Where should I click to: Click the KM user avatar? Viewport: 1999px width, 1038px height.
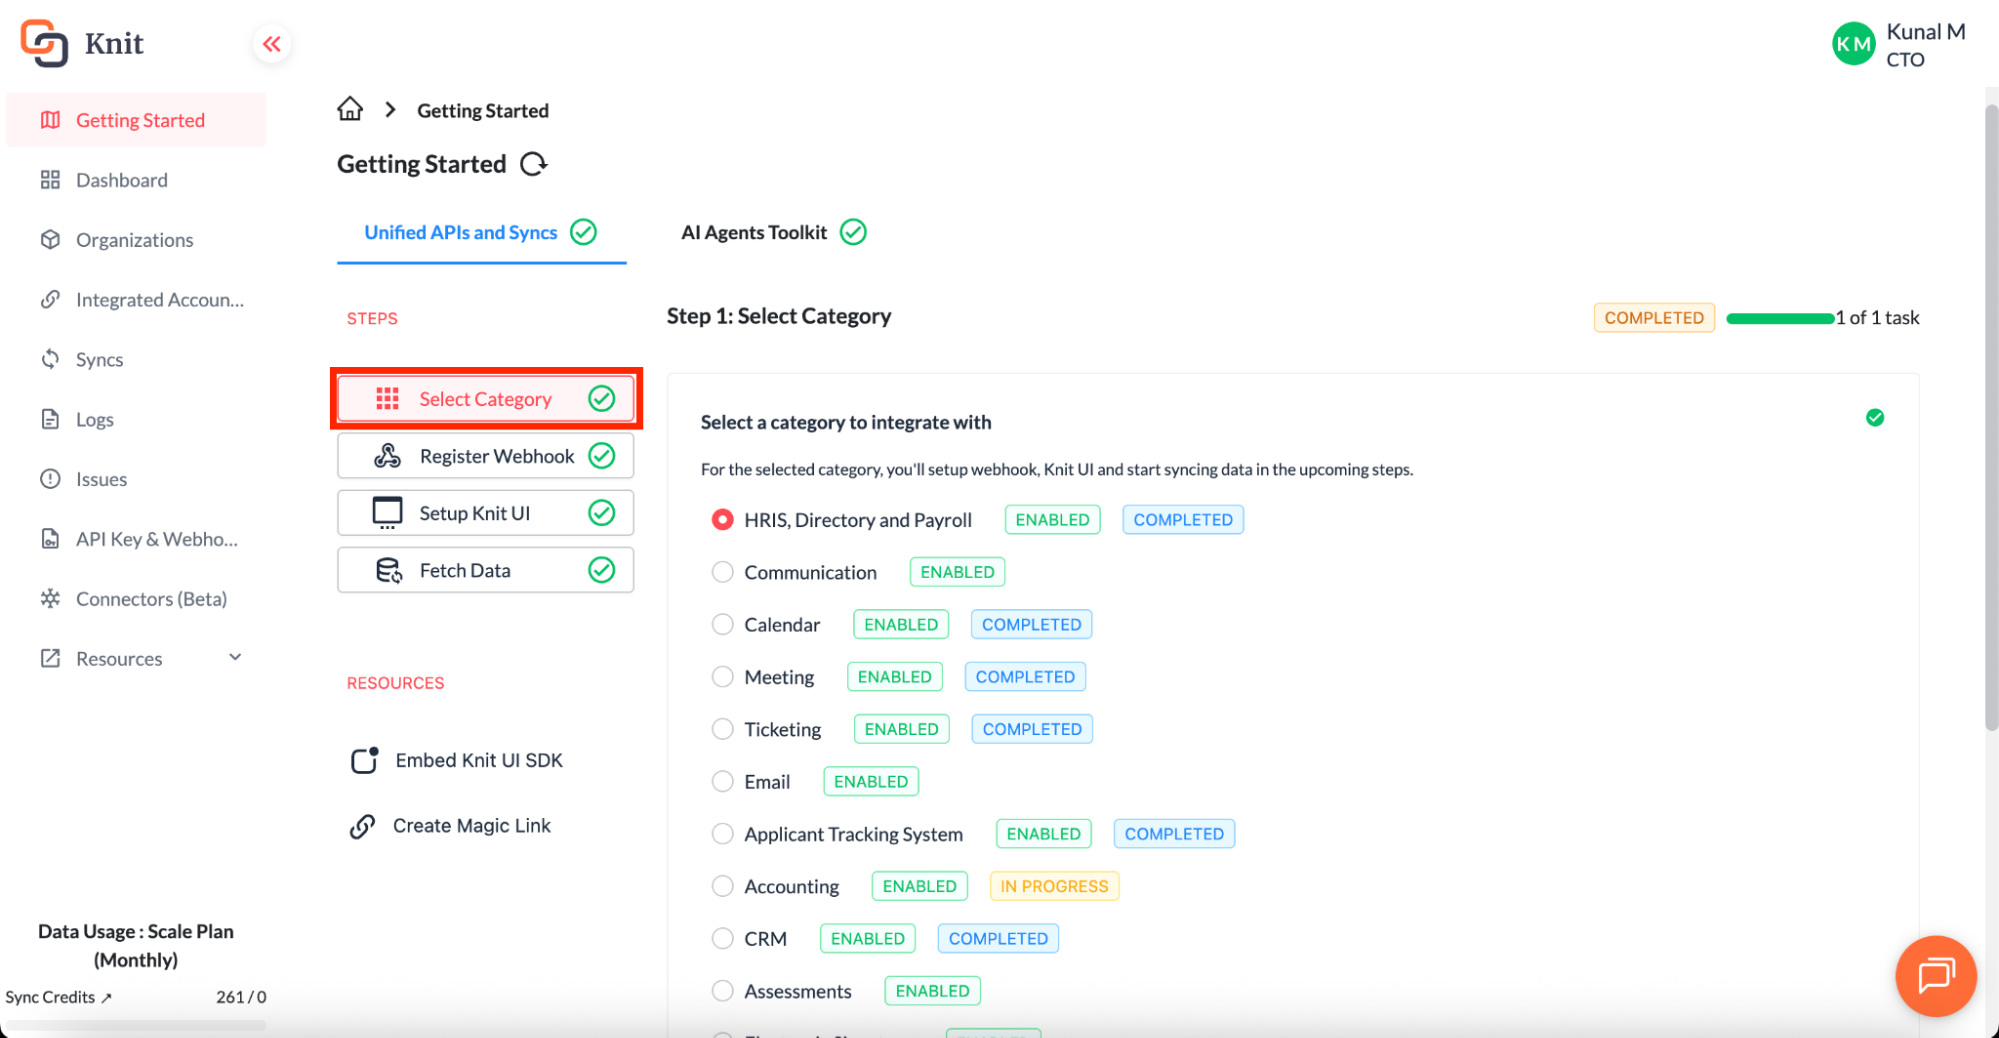coord(1853,44)
